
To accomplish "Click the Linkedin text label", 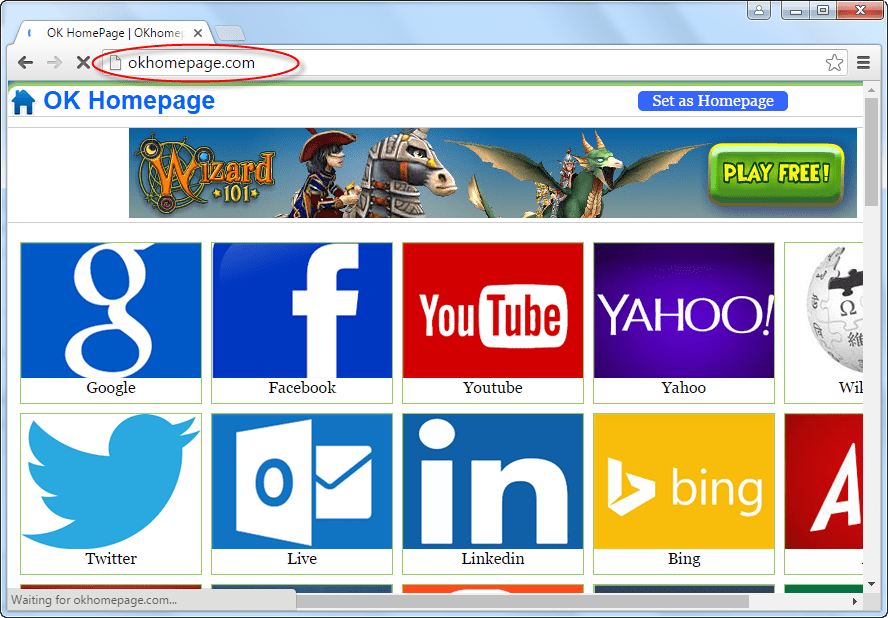I will [493, 559].
